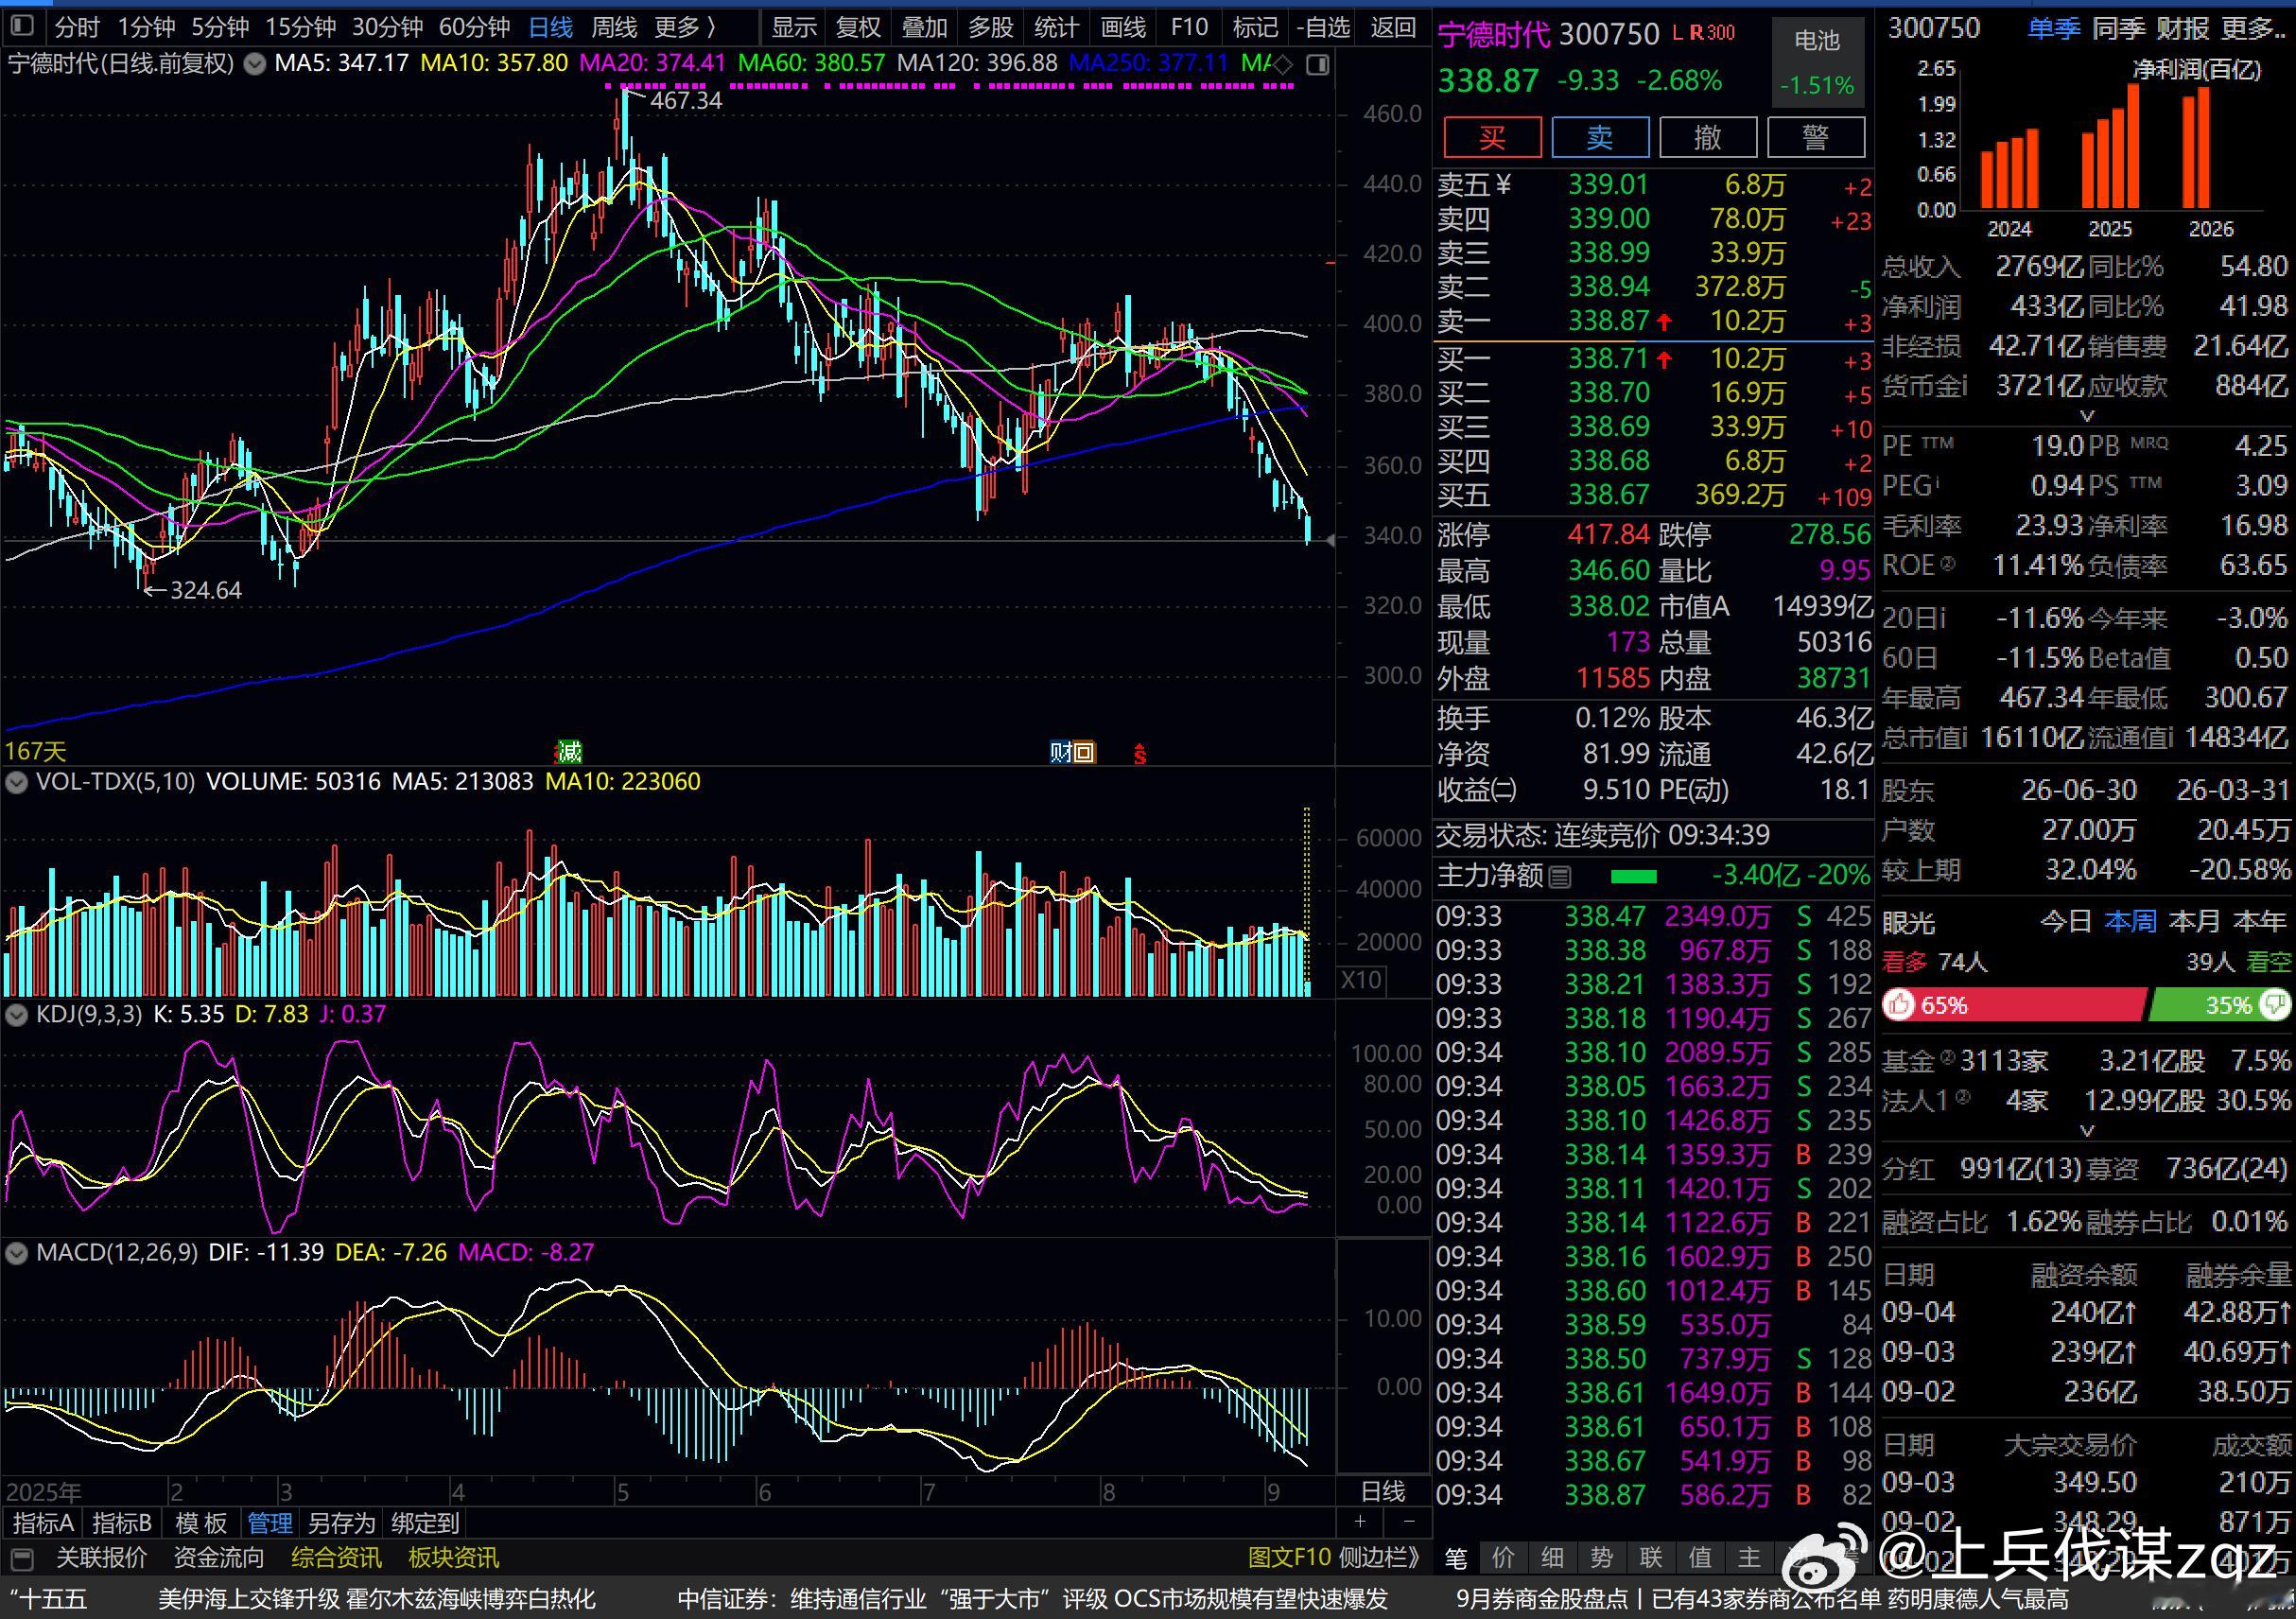The width and height of the screenshot is (2296, 1619).
Task: Switch chart period to 周线
Action: point(614,27)
